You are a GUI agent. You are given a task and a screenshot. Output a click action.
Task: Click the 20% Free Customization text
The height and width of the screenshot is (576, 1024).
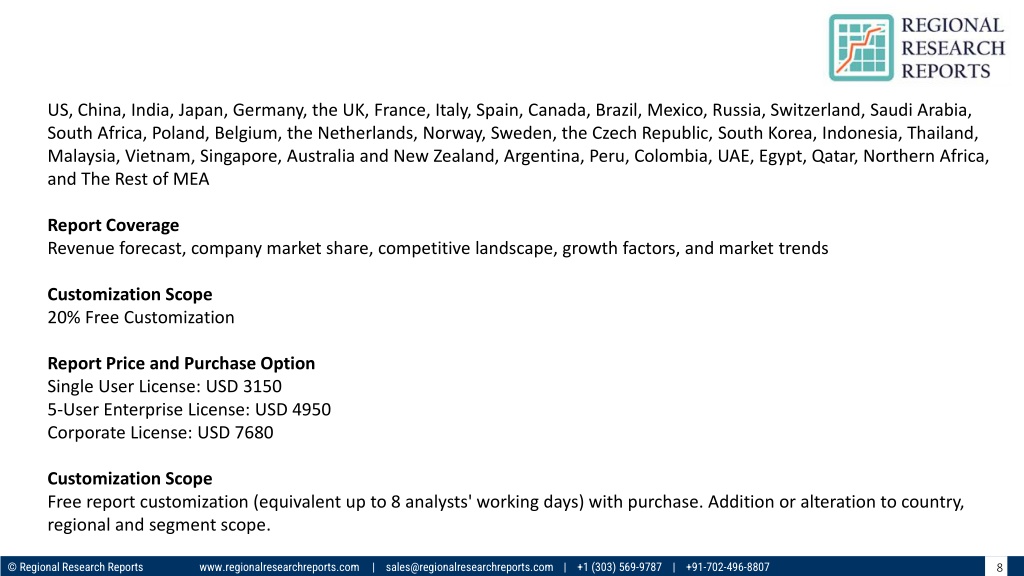pos(140,317)
